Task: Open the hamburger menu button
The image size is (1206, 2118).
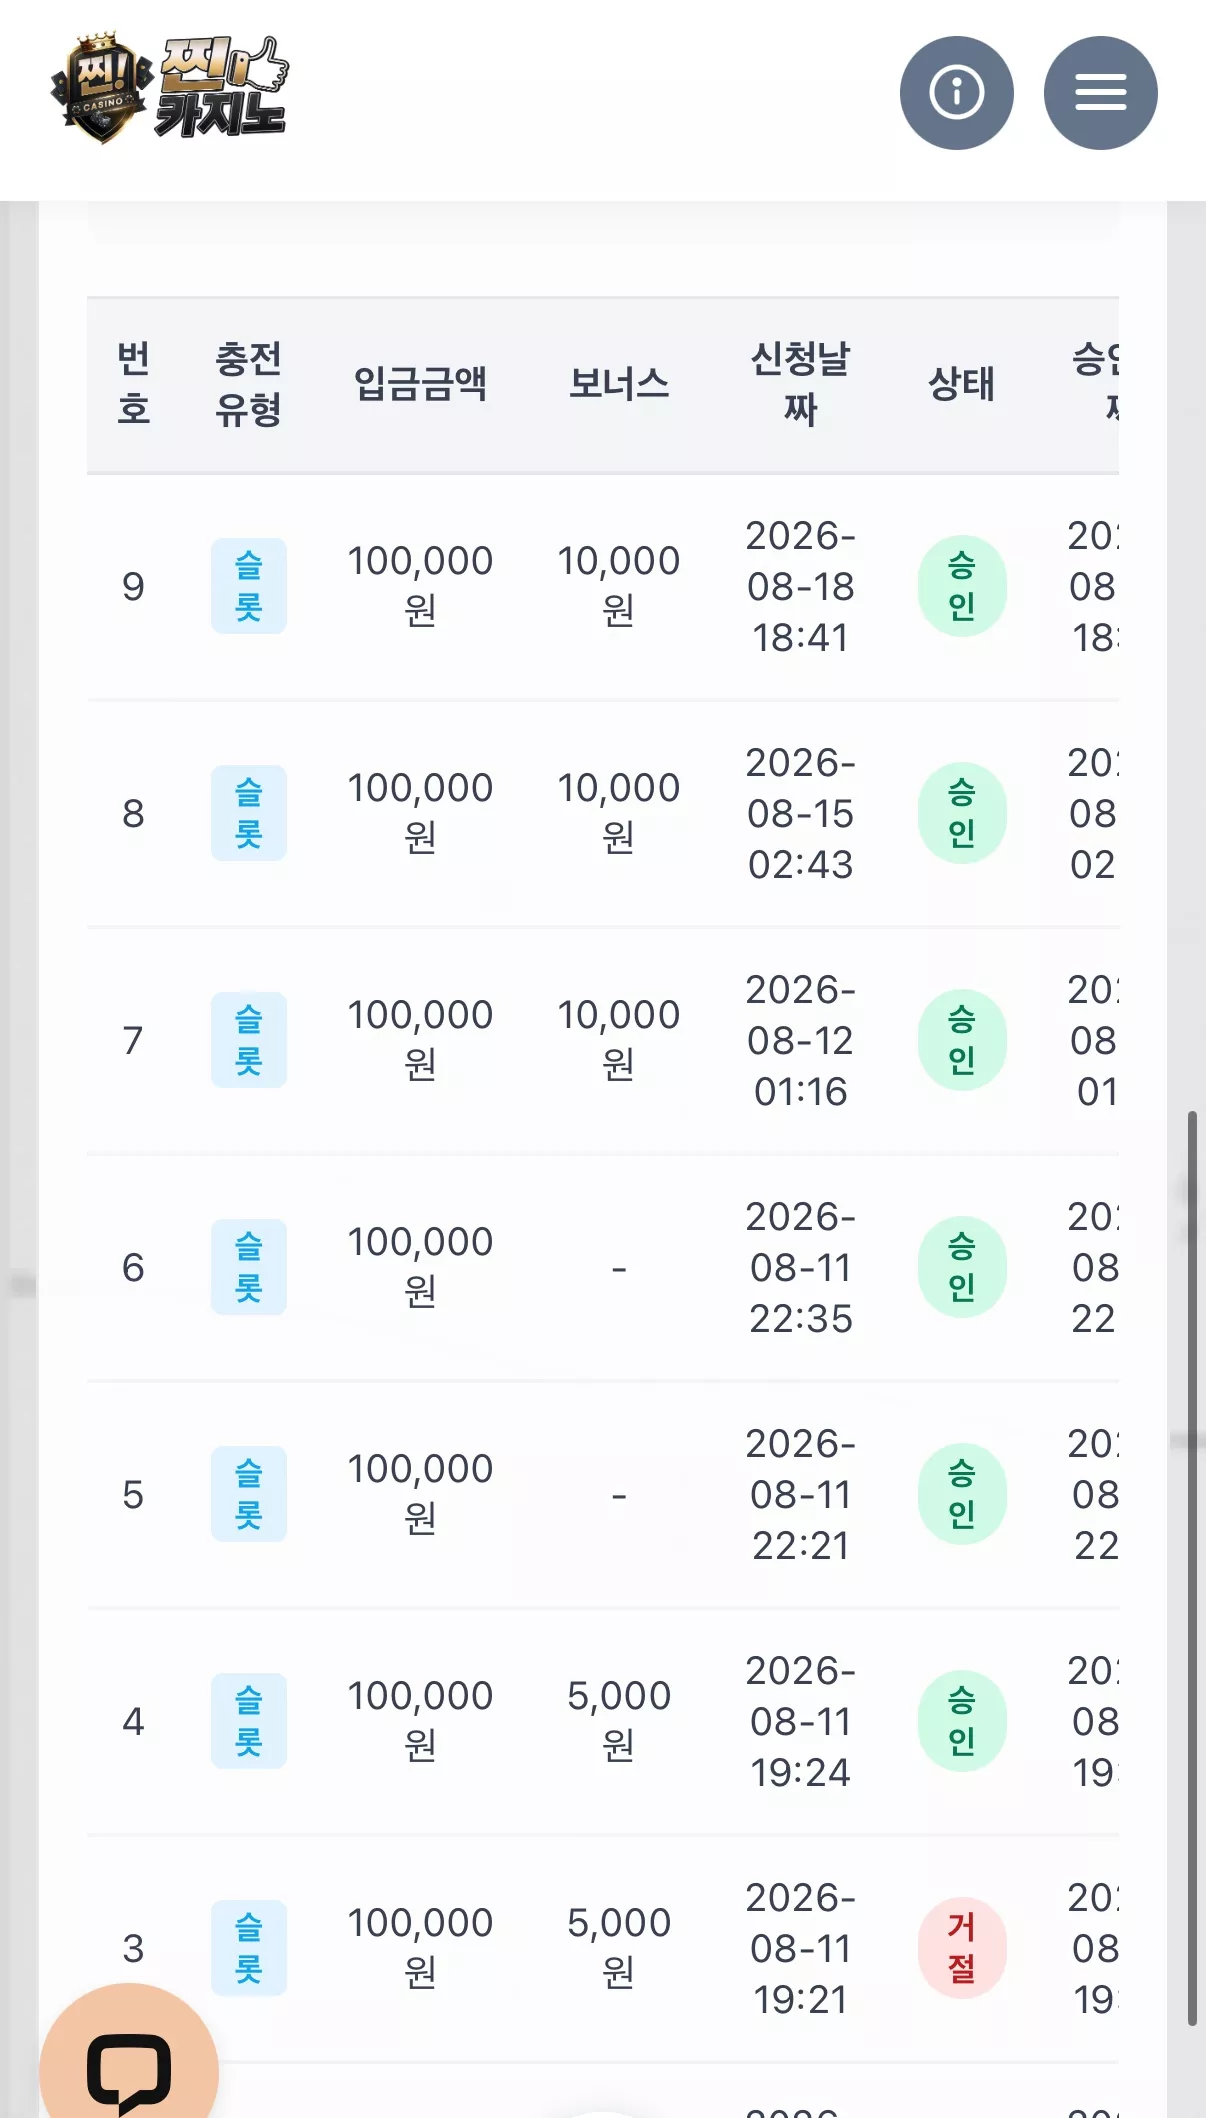Action: click(x=1100, y=93)
